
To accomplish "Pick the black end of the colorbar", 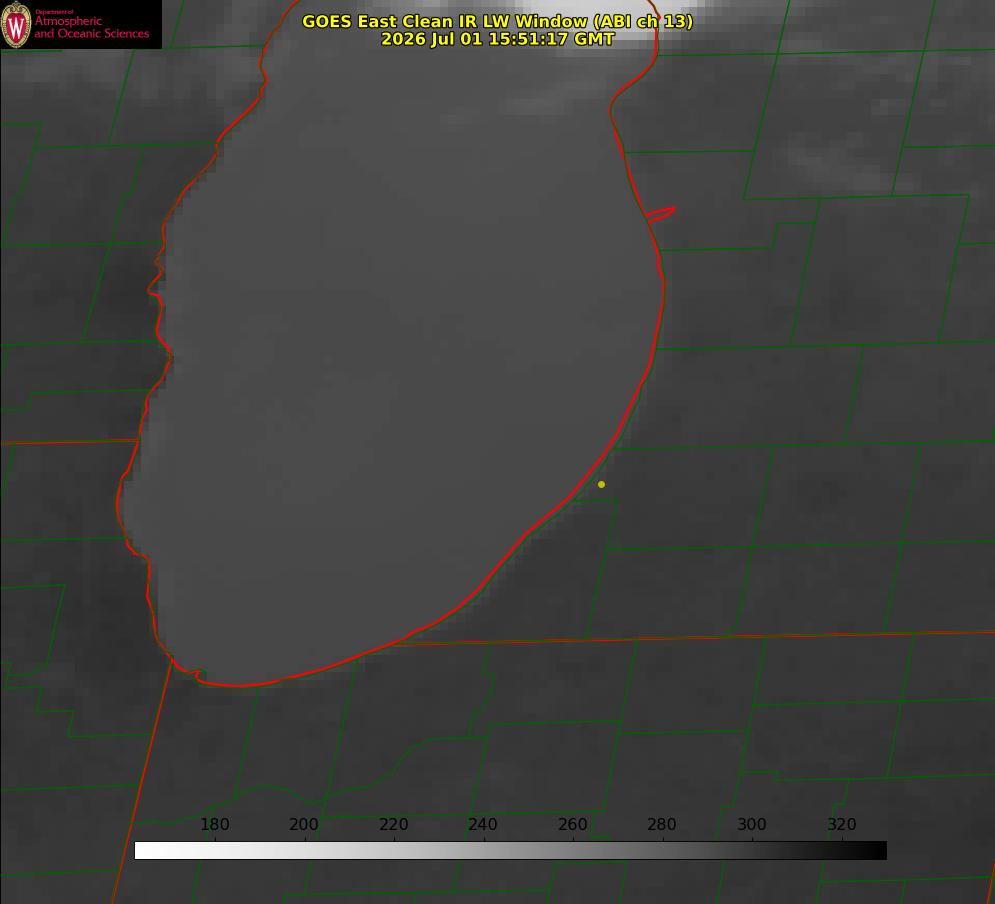I will click(x=869, y=850).
